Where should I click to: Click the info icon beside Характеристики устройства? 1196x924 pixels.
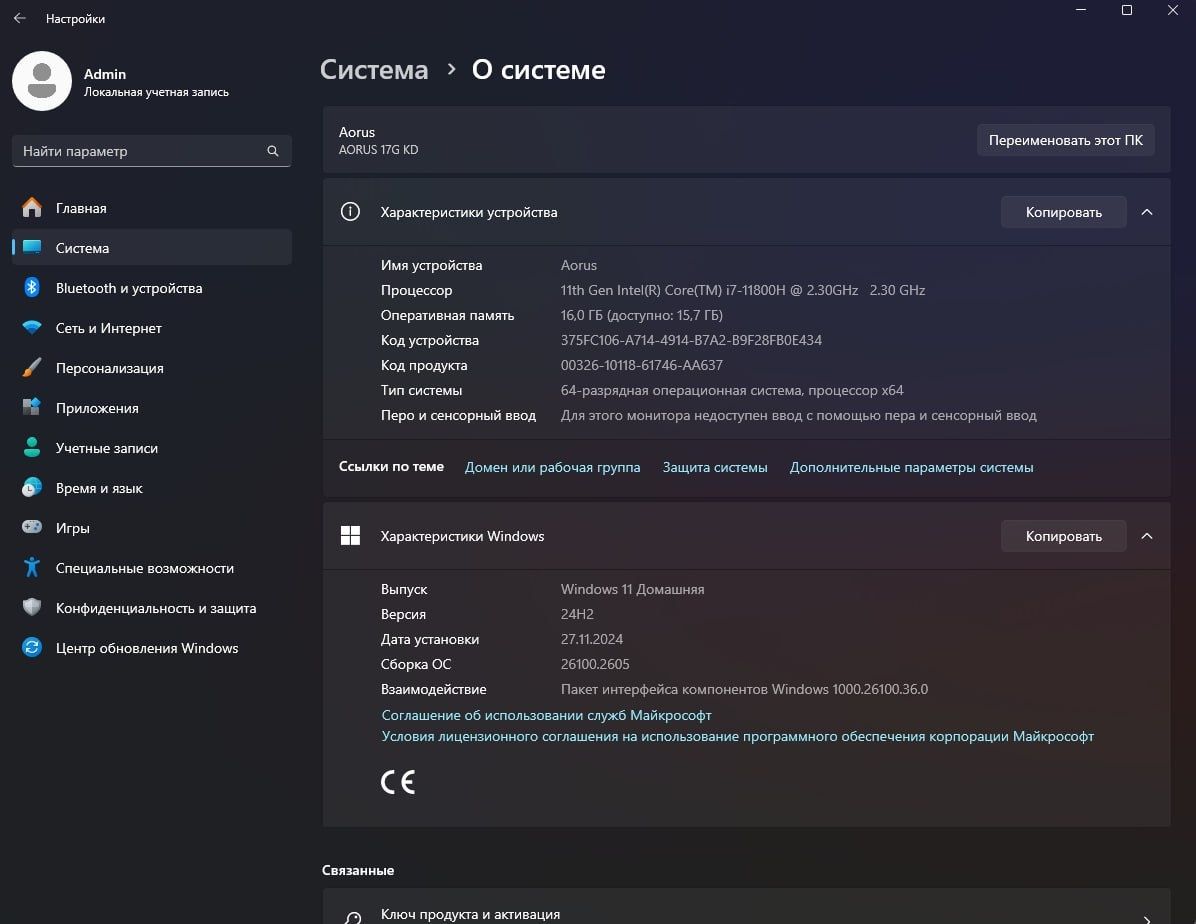coord(350,212)
